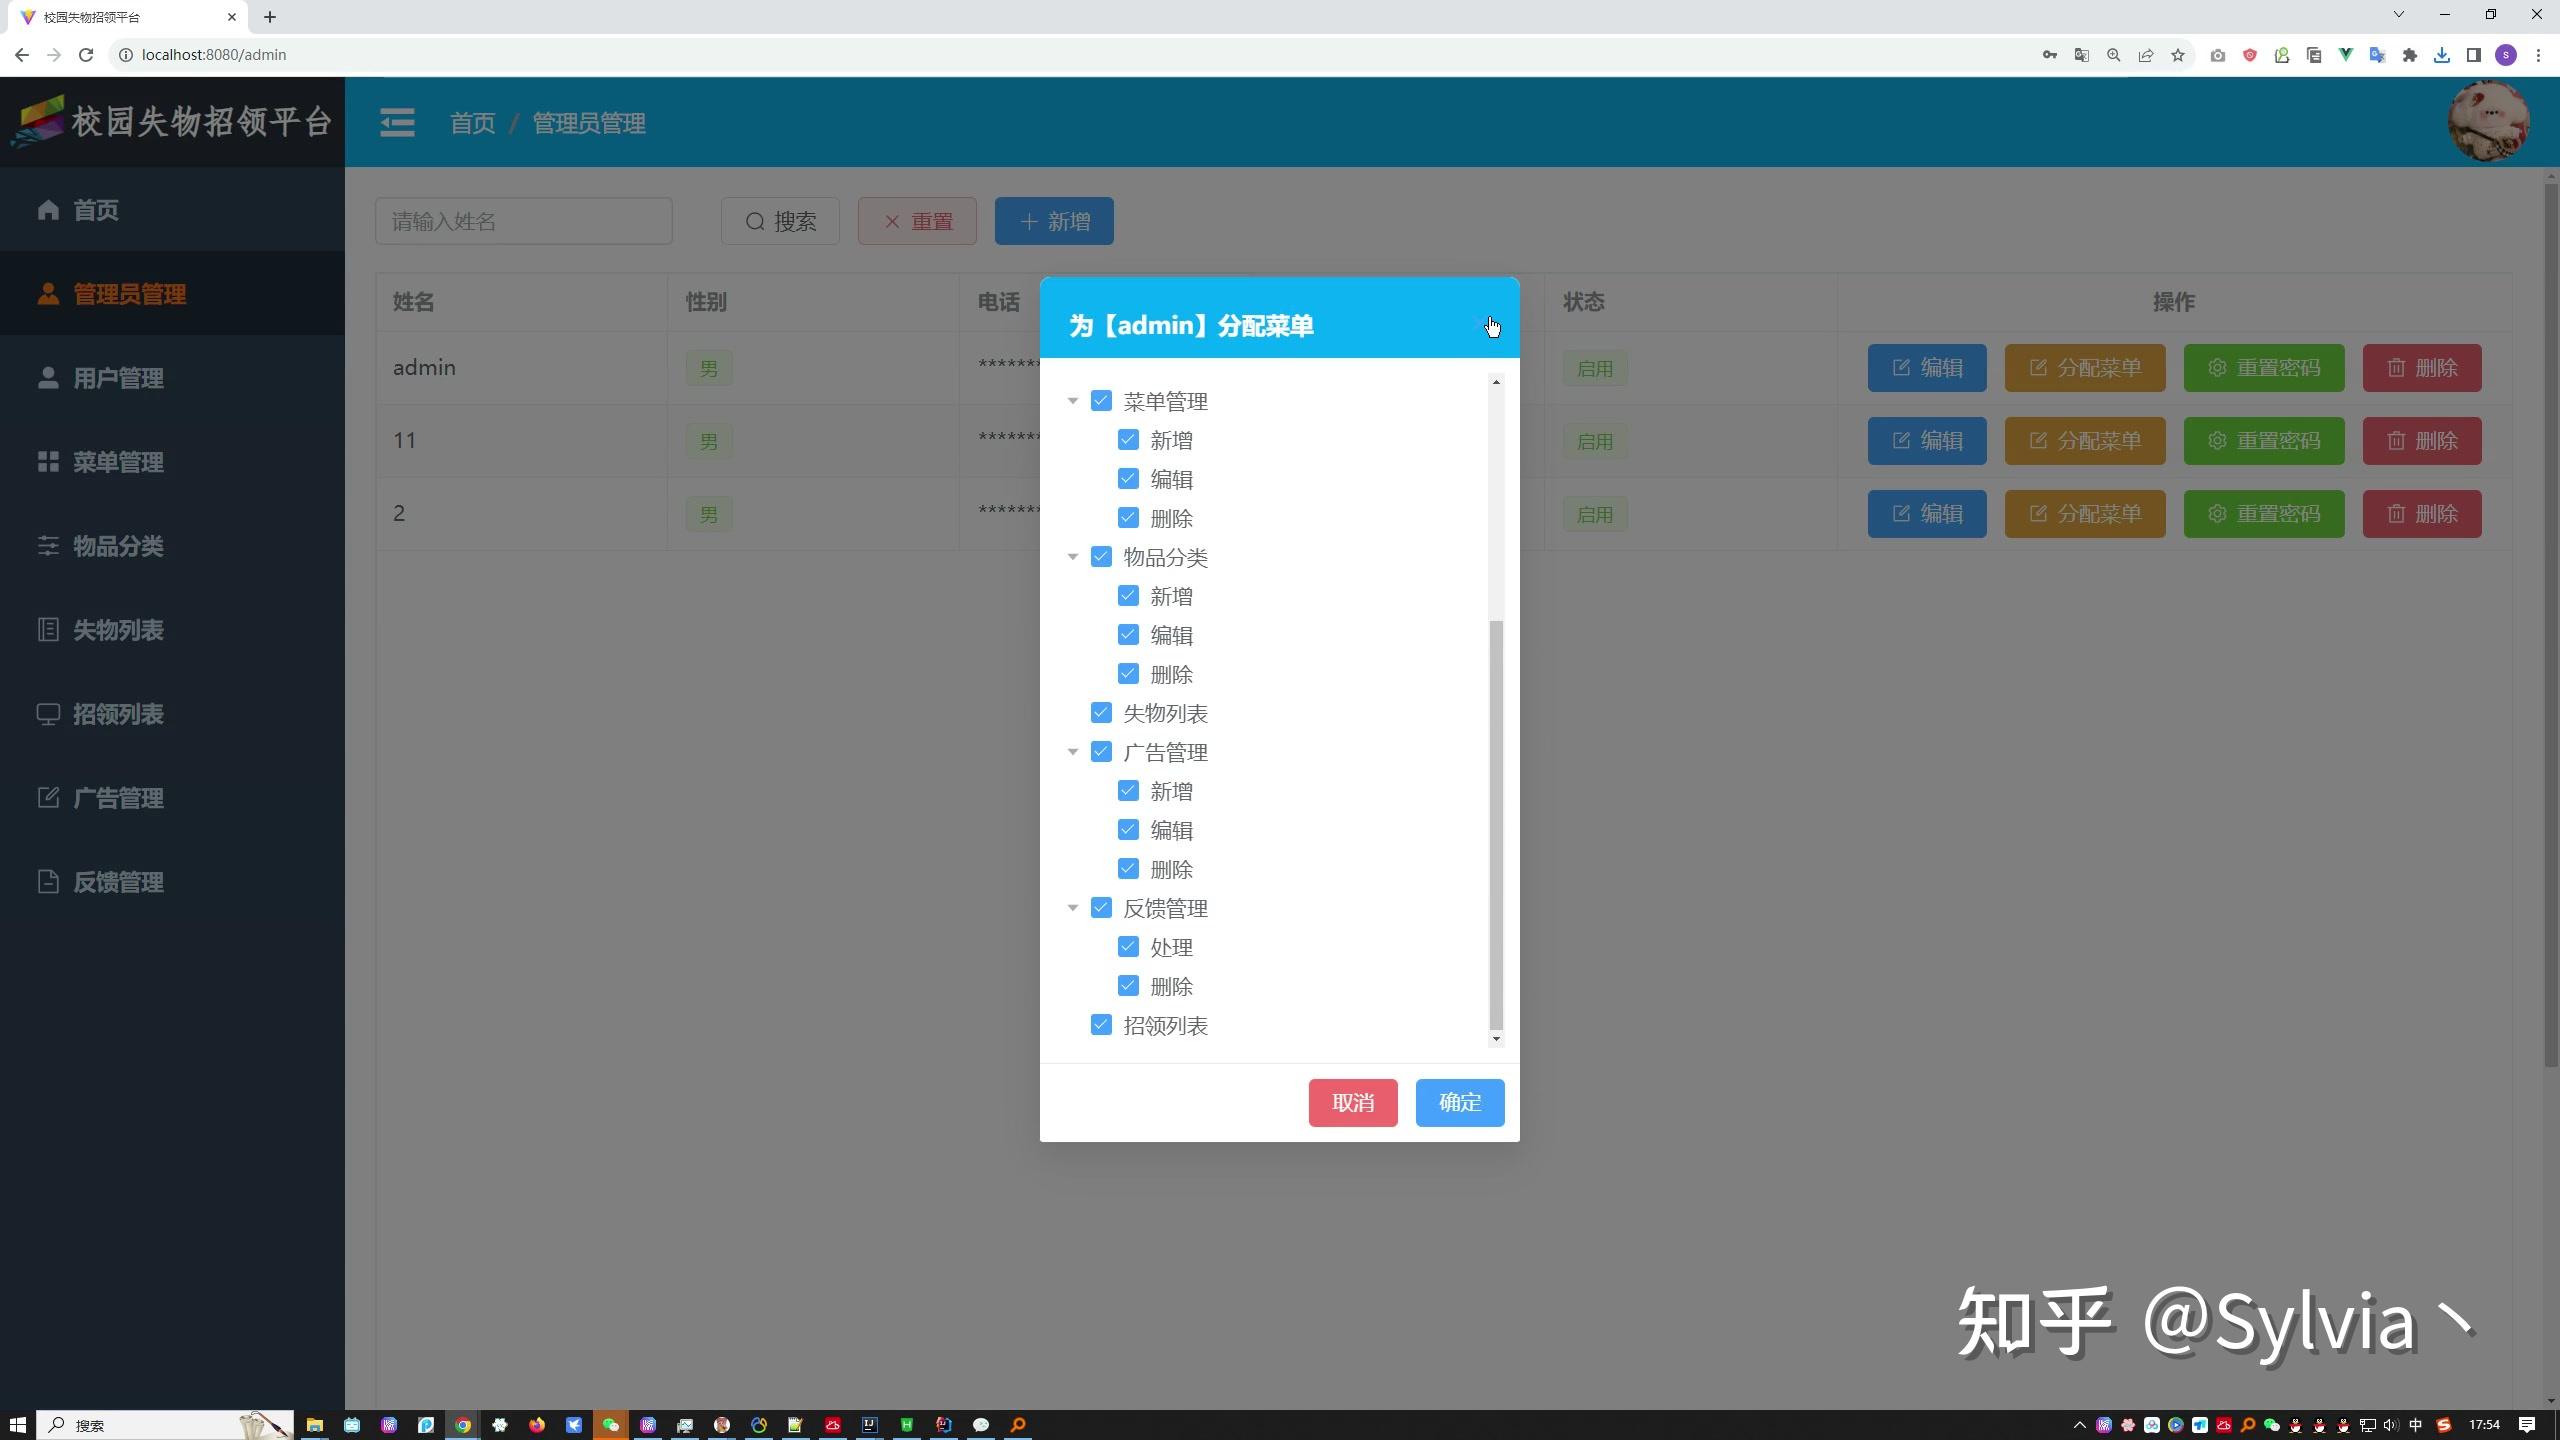Open Windows Start menu icon
Screen dimensions: 2560x1440
[x=17, y=1425]
